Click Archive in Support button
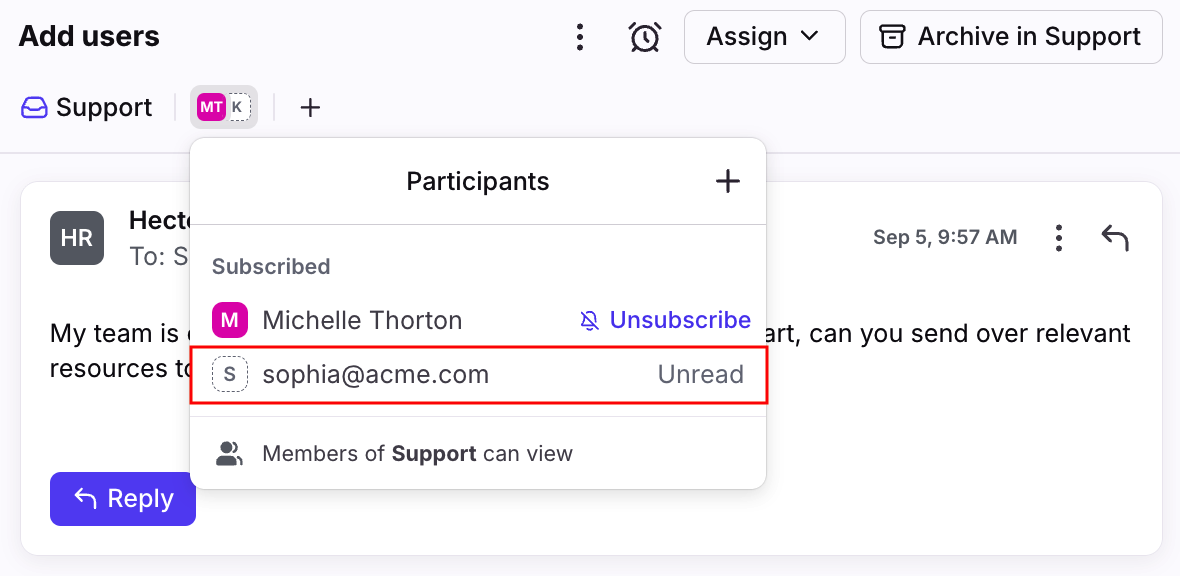This screenshot has height=576, width=1180. pyautogui.click(x=1011, y=37)
